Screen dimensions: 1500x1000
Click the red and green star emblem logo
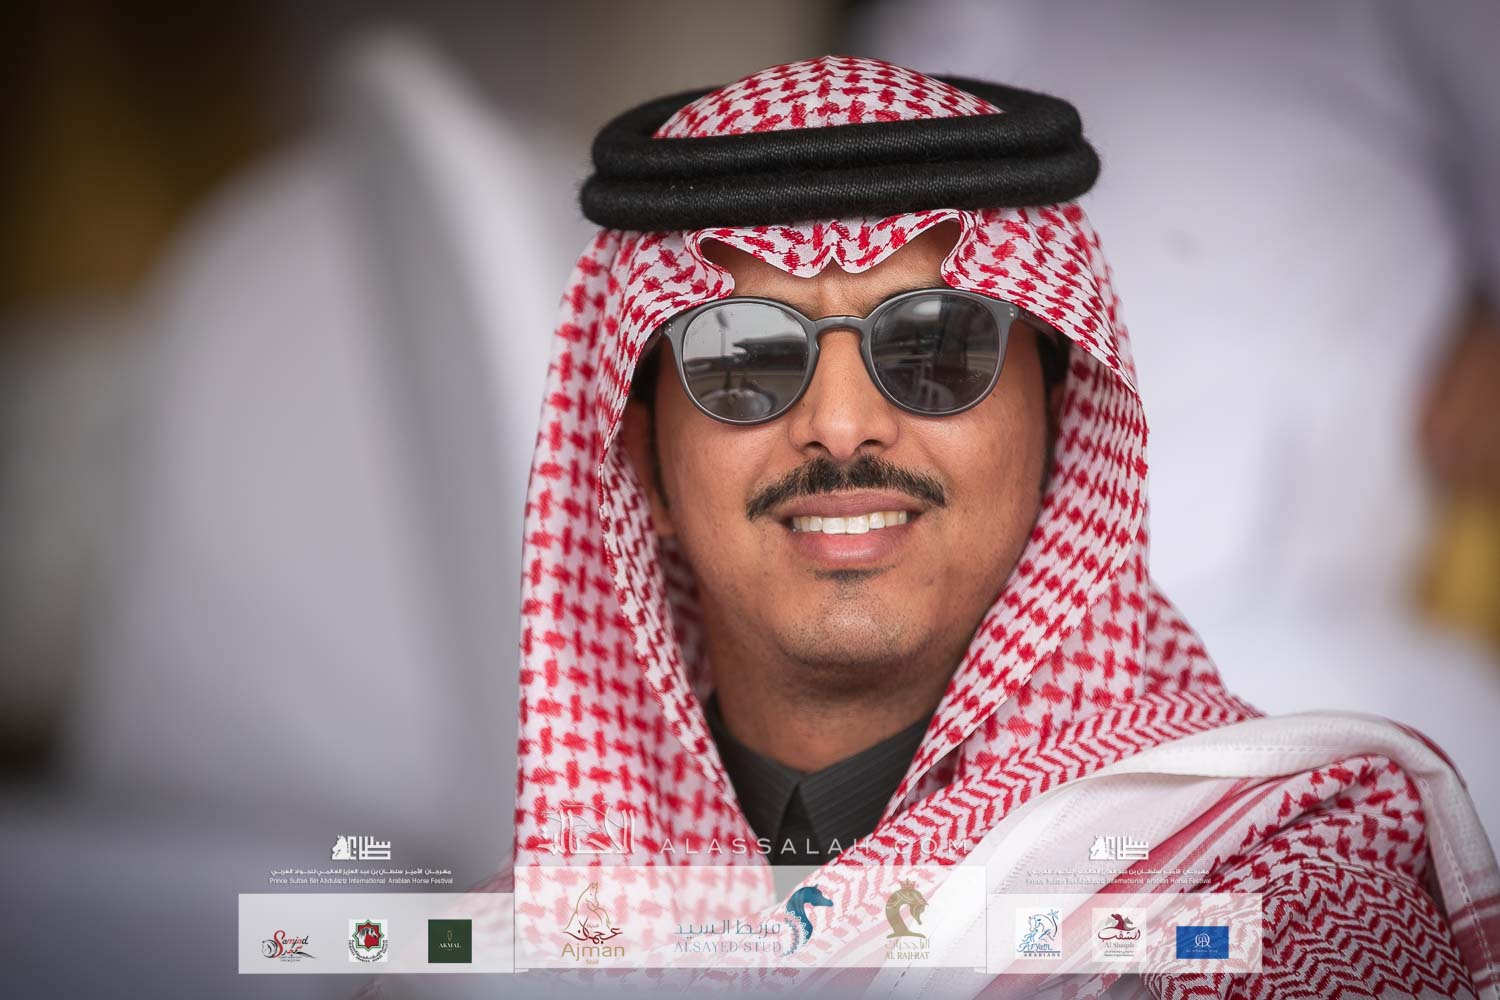tap(368, 941)
